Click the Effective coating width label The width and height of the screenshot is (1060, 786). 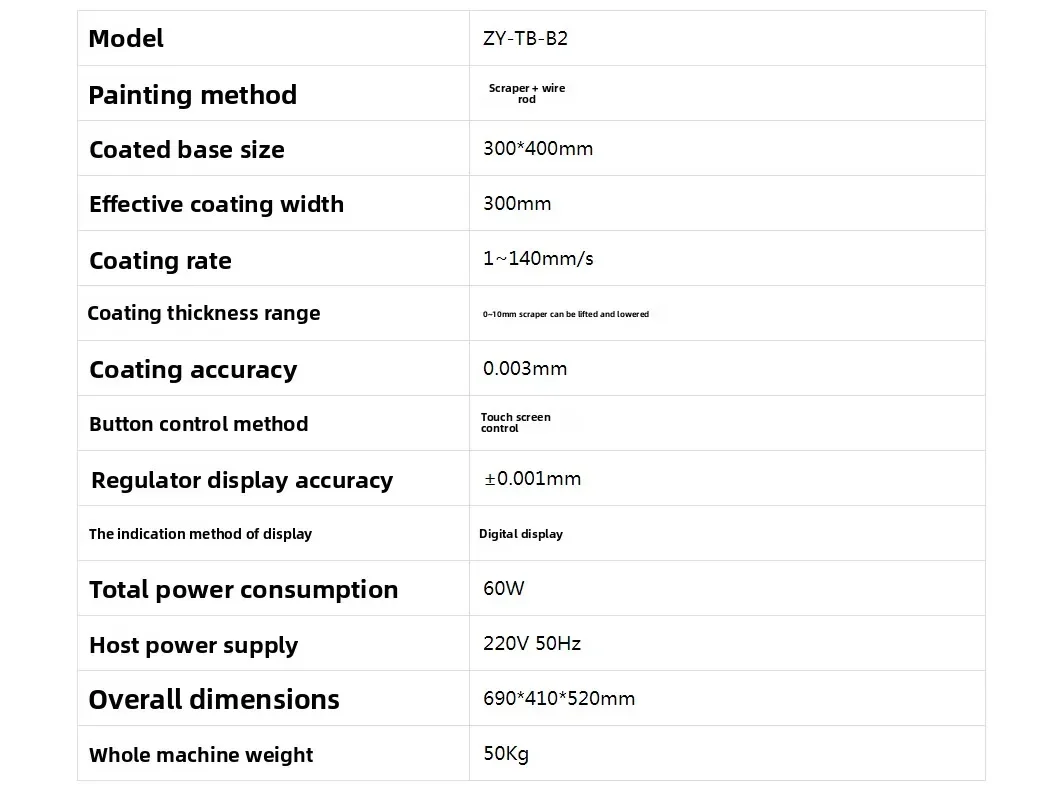point(216,204)
